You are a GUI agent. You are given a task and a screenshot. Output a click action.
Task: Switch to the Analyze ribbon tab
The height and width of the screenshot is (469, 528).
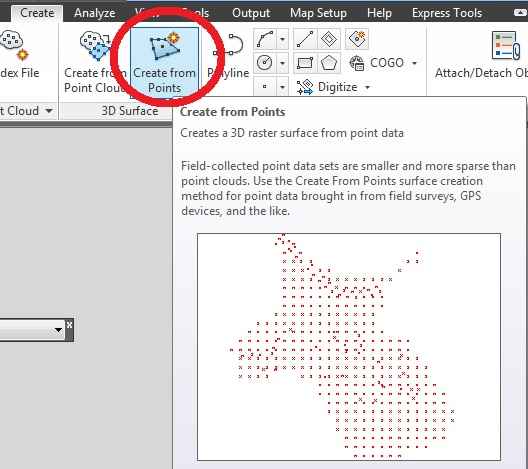coord(95,13)
